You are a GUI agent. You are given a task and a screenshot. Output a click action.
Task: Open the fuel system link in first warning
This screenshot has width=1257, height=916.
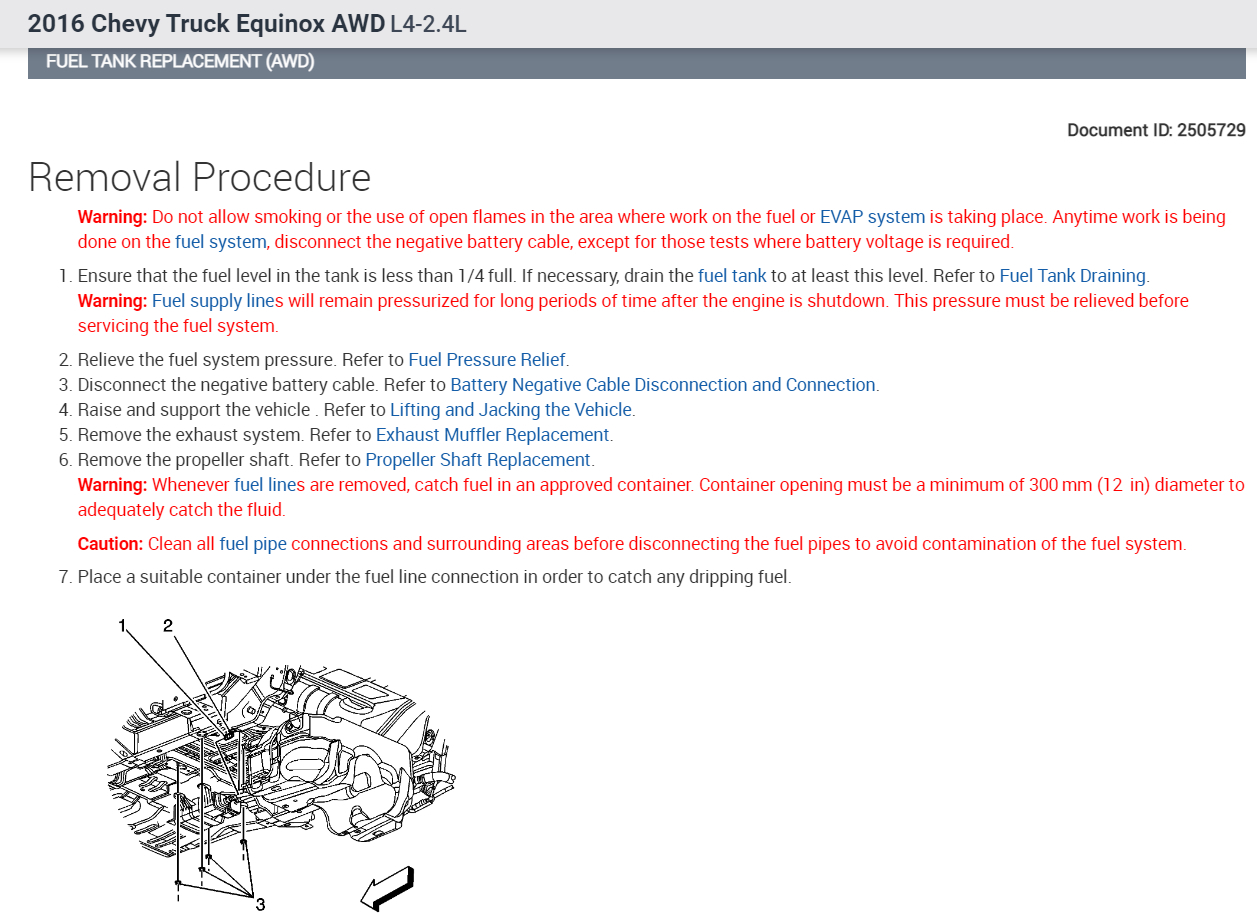[220, 242]
